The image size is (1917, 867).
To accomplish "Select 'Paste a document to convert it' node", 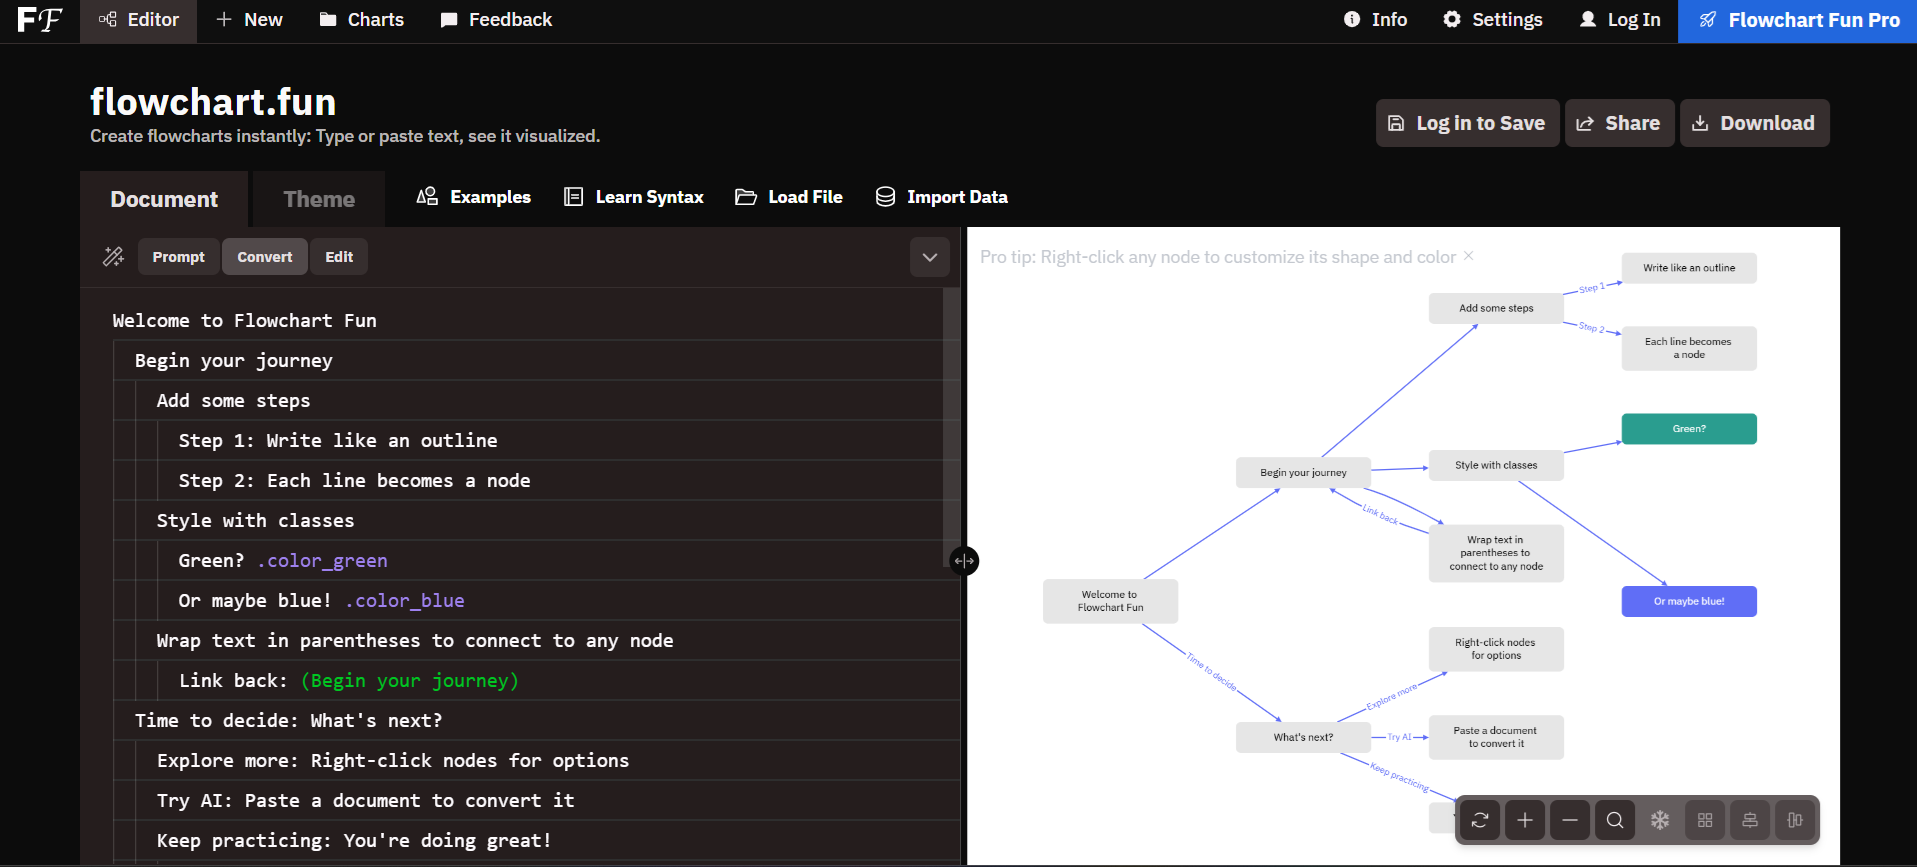I will coord(1496,737).
